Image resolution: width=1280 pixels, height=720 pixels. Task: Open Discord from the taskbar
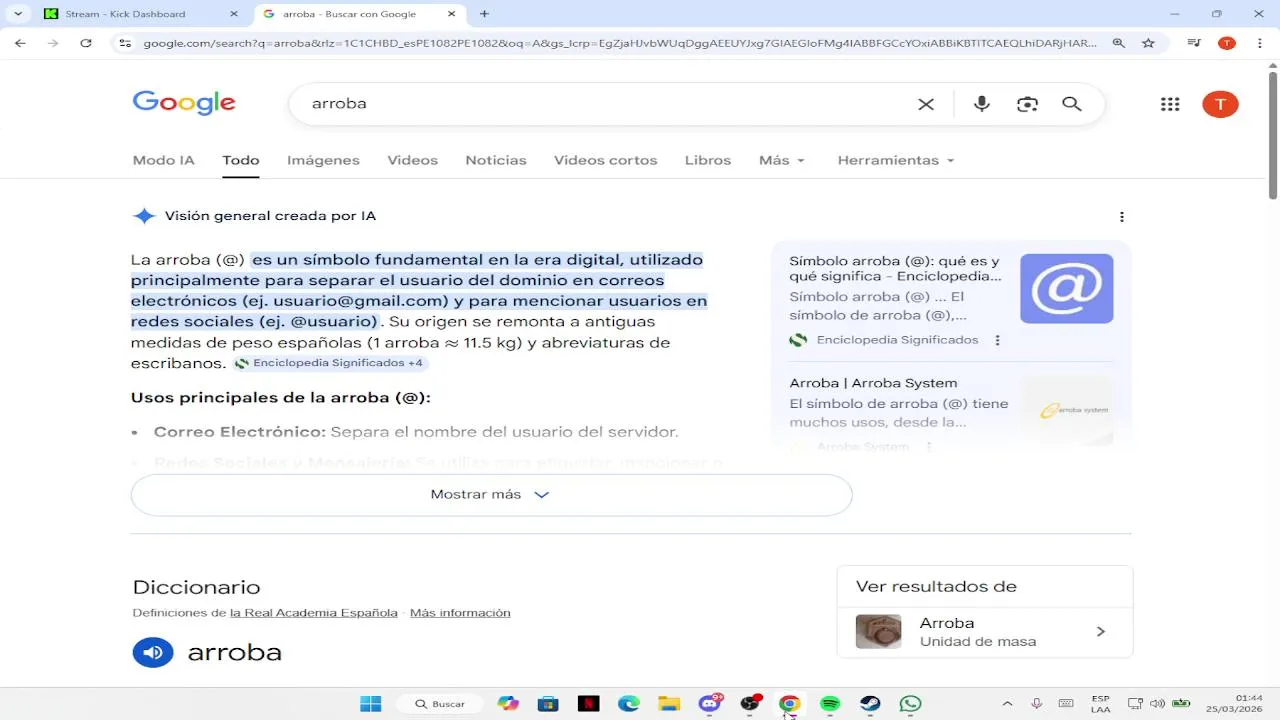(x=710, y=704)
